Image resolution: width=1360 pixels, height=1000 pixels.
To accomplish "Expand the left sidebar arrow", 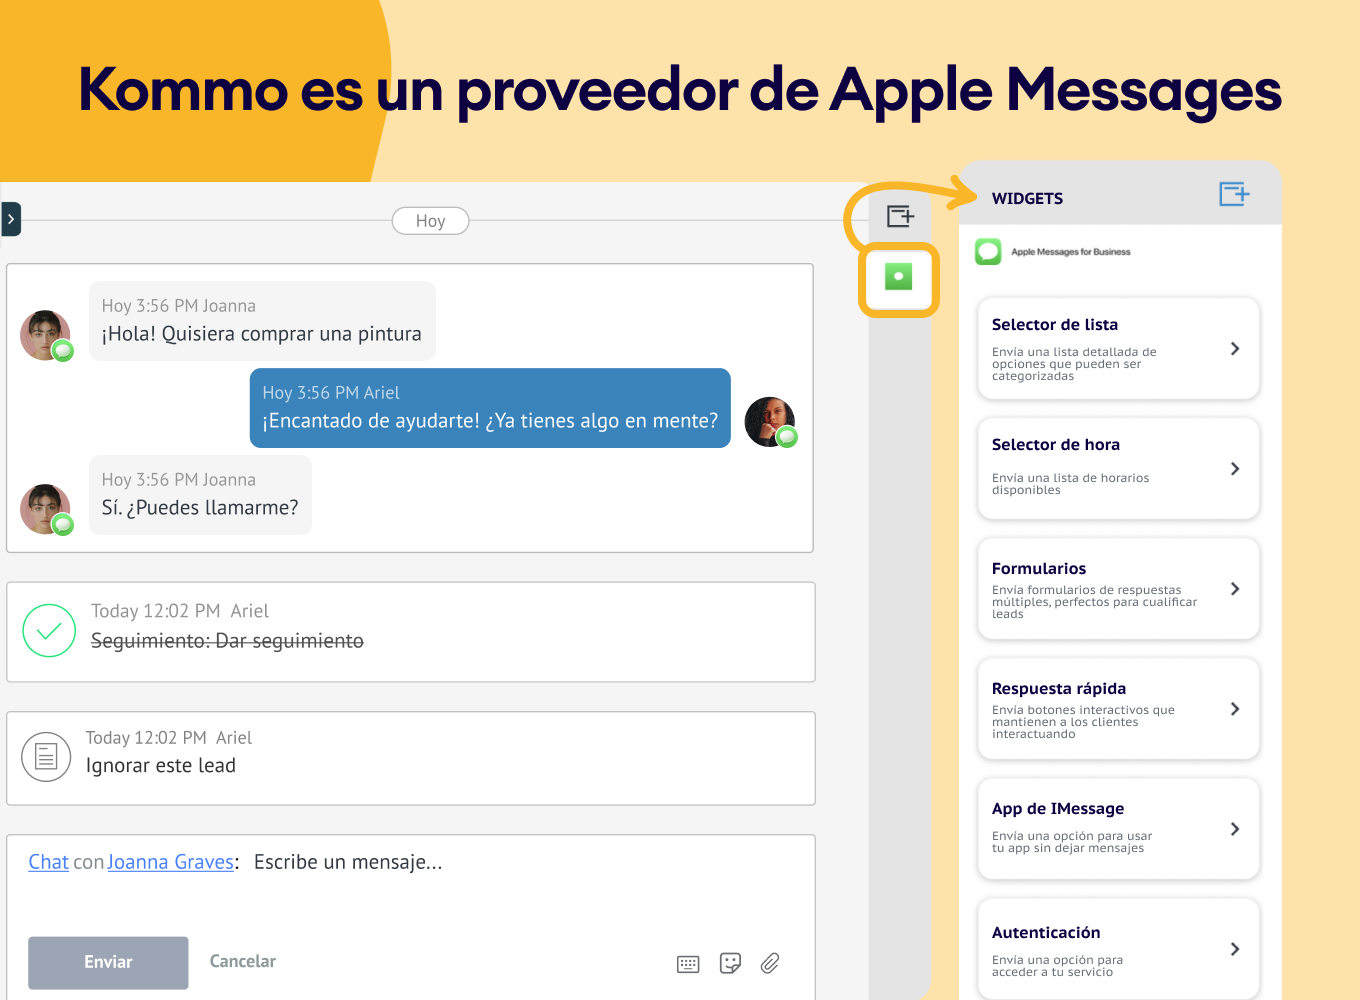I will point(10,219).
